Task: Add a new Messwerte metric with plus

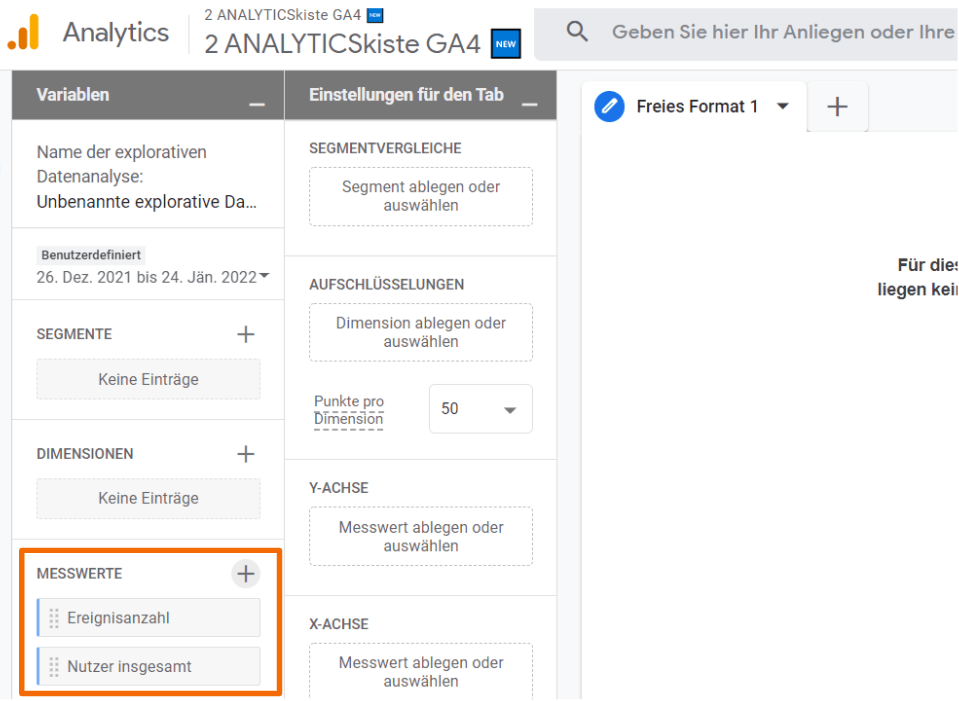Action: point(245,574)
